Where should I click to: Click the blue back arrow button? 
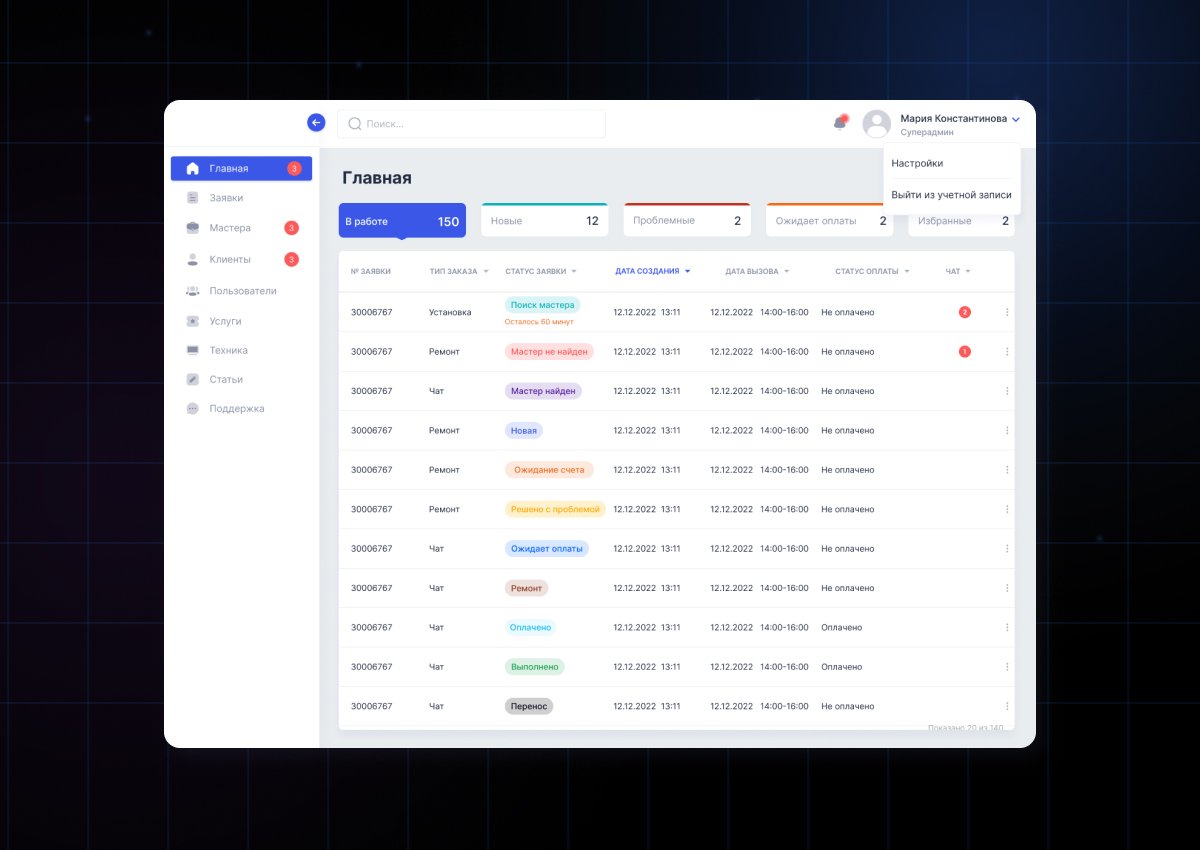coord(315,121)
